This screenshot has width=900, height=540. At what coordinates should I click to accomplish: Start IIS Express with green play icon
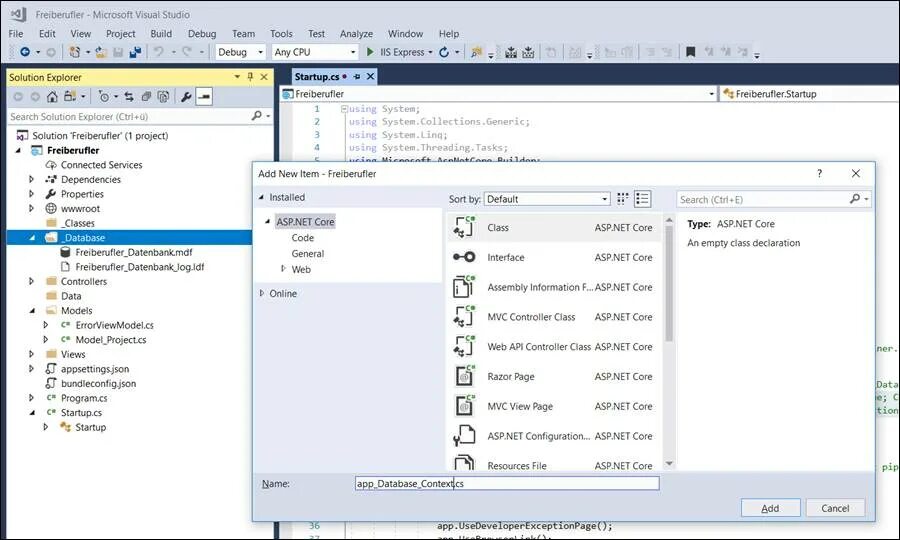coord(370,52)
